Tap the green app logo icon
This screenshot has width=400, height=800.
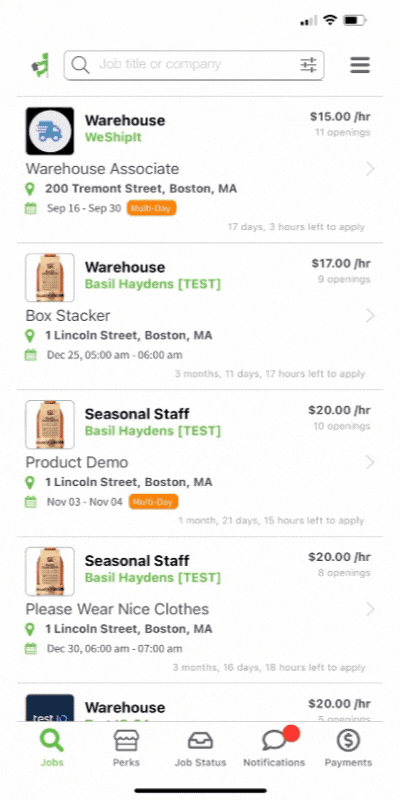pos(40,65)
